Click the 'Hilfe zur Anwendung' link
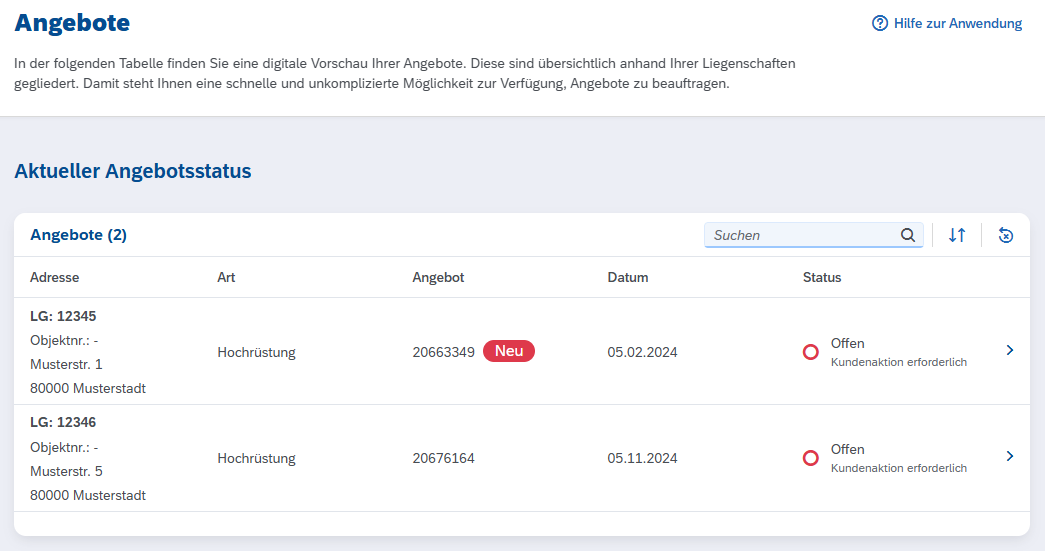 (957, 23)
